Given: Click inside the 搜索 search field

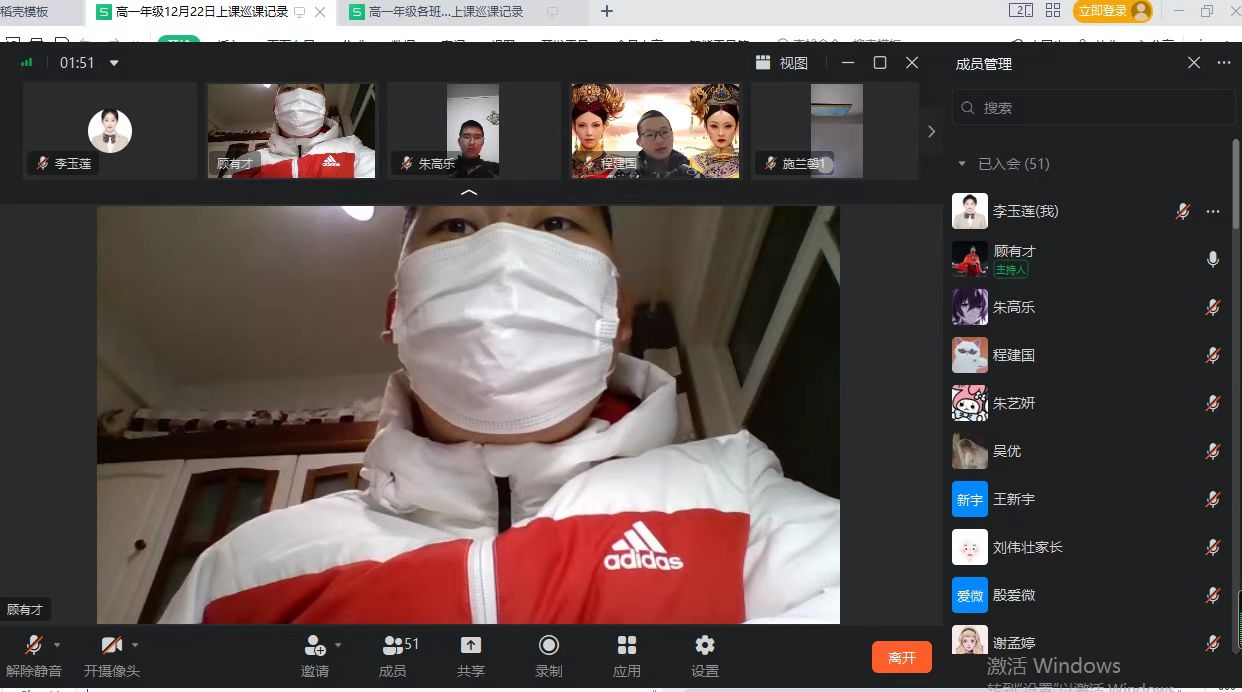Looking at the screenshot, I should tap(1090, 107).
